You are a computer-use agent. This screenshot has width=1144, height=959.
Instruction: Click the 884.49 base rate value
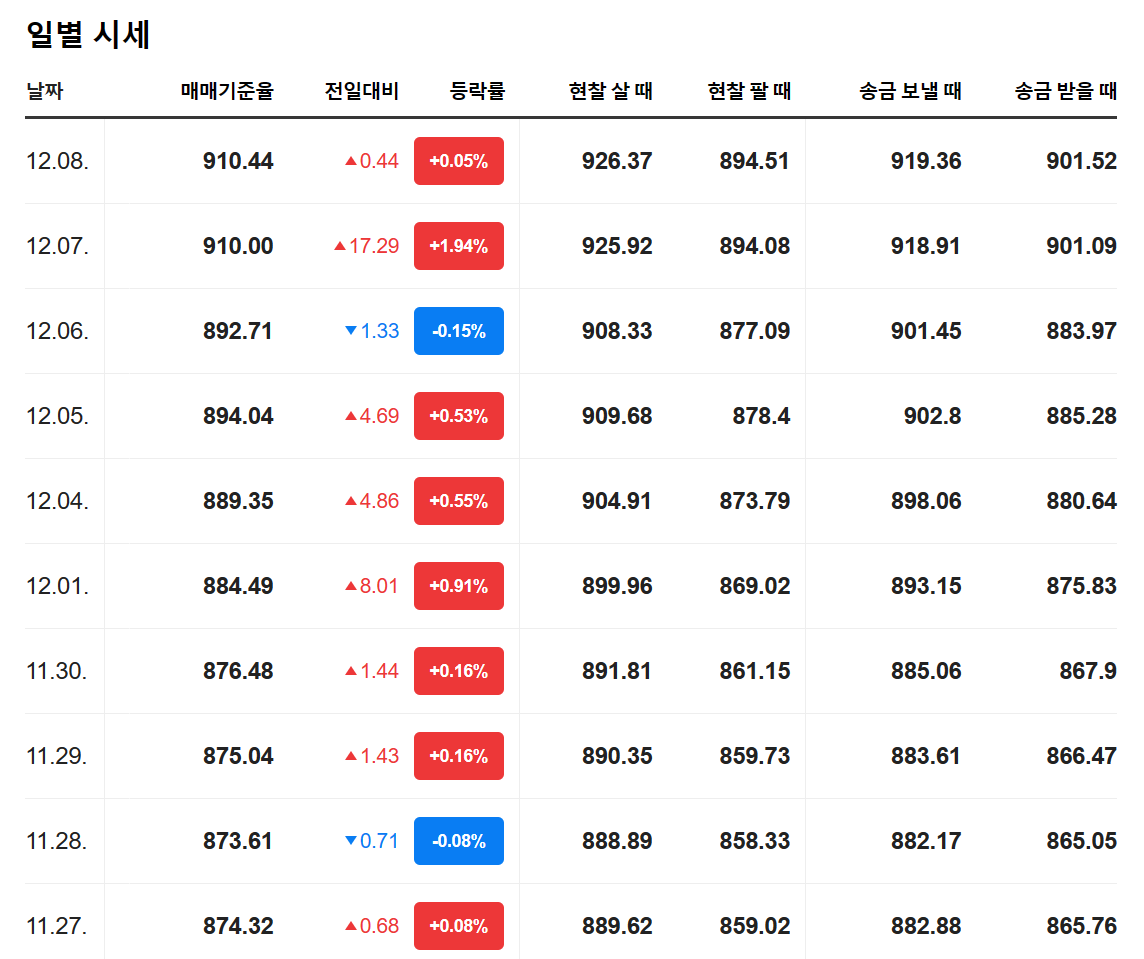click(238, 586)
